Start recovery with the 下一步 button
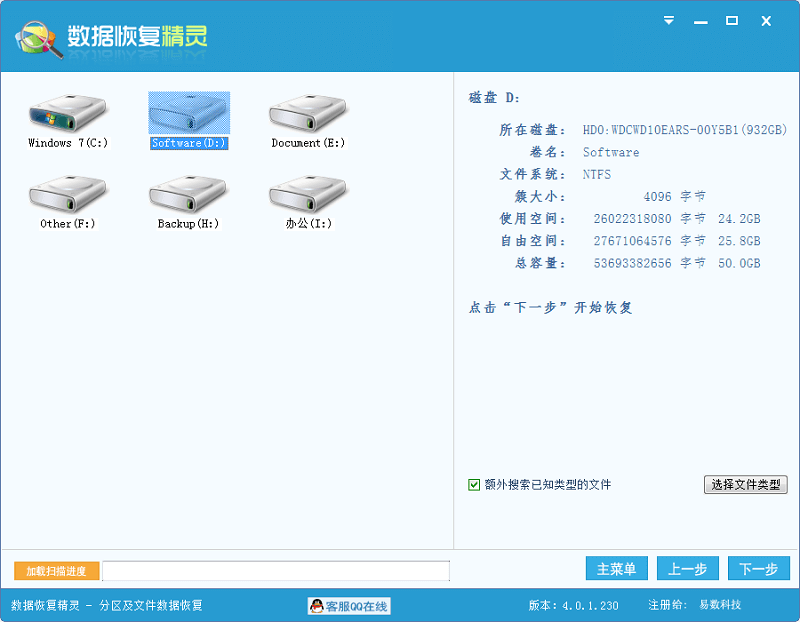800x622 pixels. coord(758,568)
